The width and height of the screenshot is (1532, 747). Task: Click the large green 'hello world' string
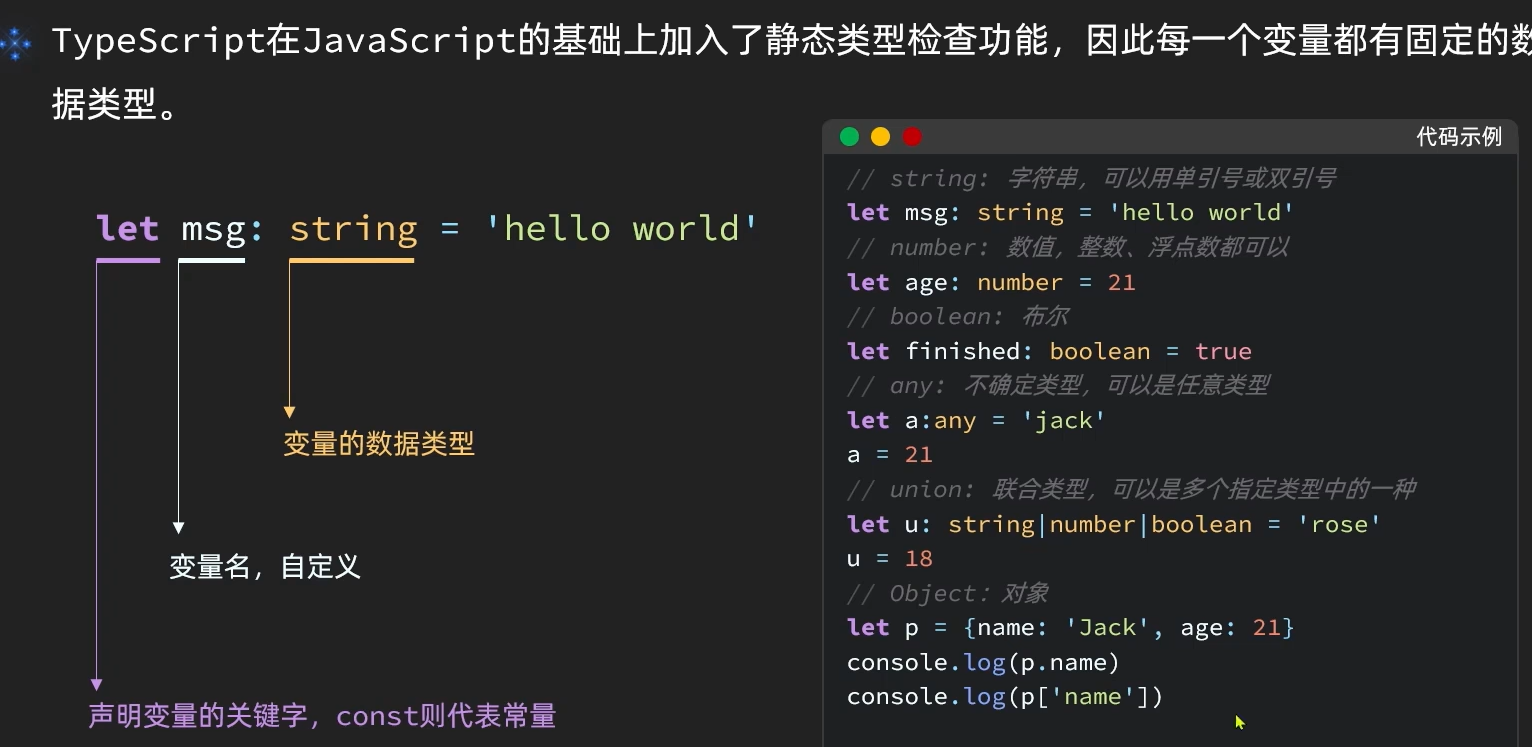coord(621,228)
